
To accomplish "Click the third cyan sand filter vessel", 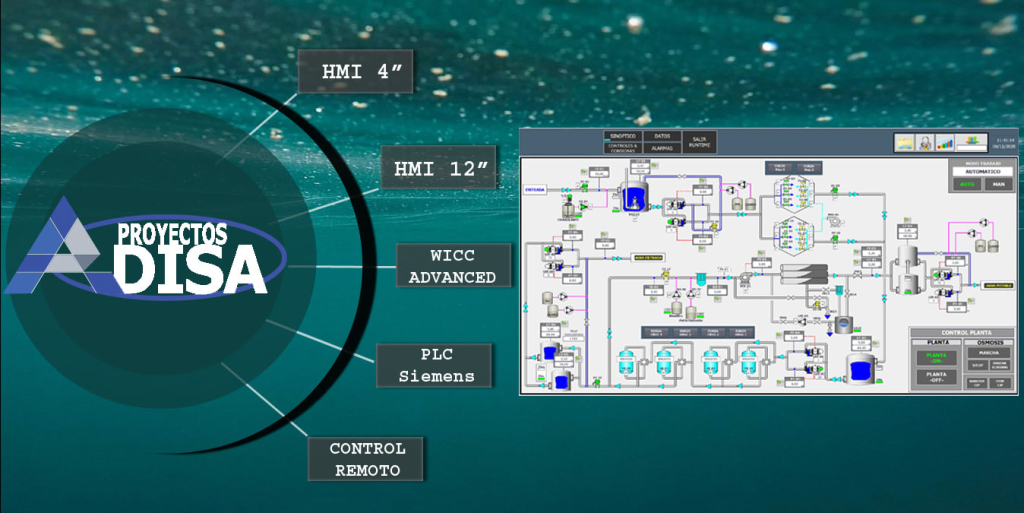I will (711, 362).
